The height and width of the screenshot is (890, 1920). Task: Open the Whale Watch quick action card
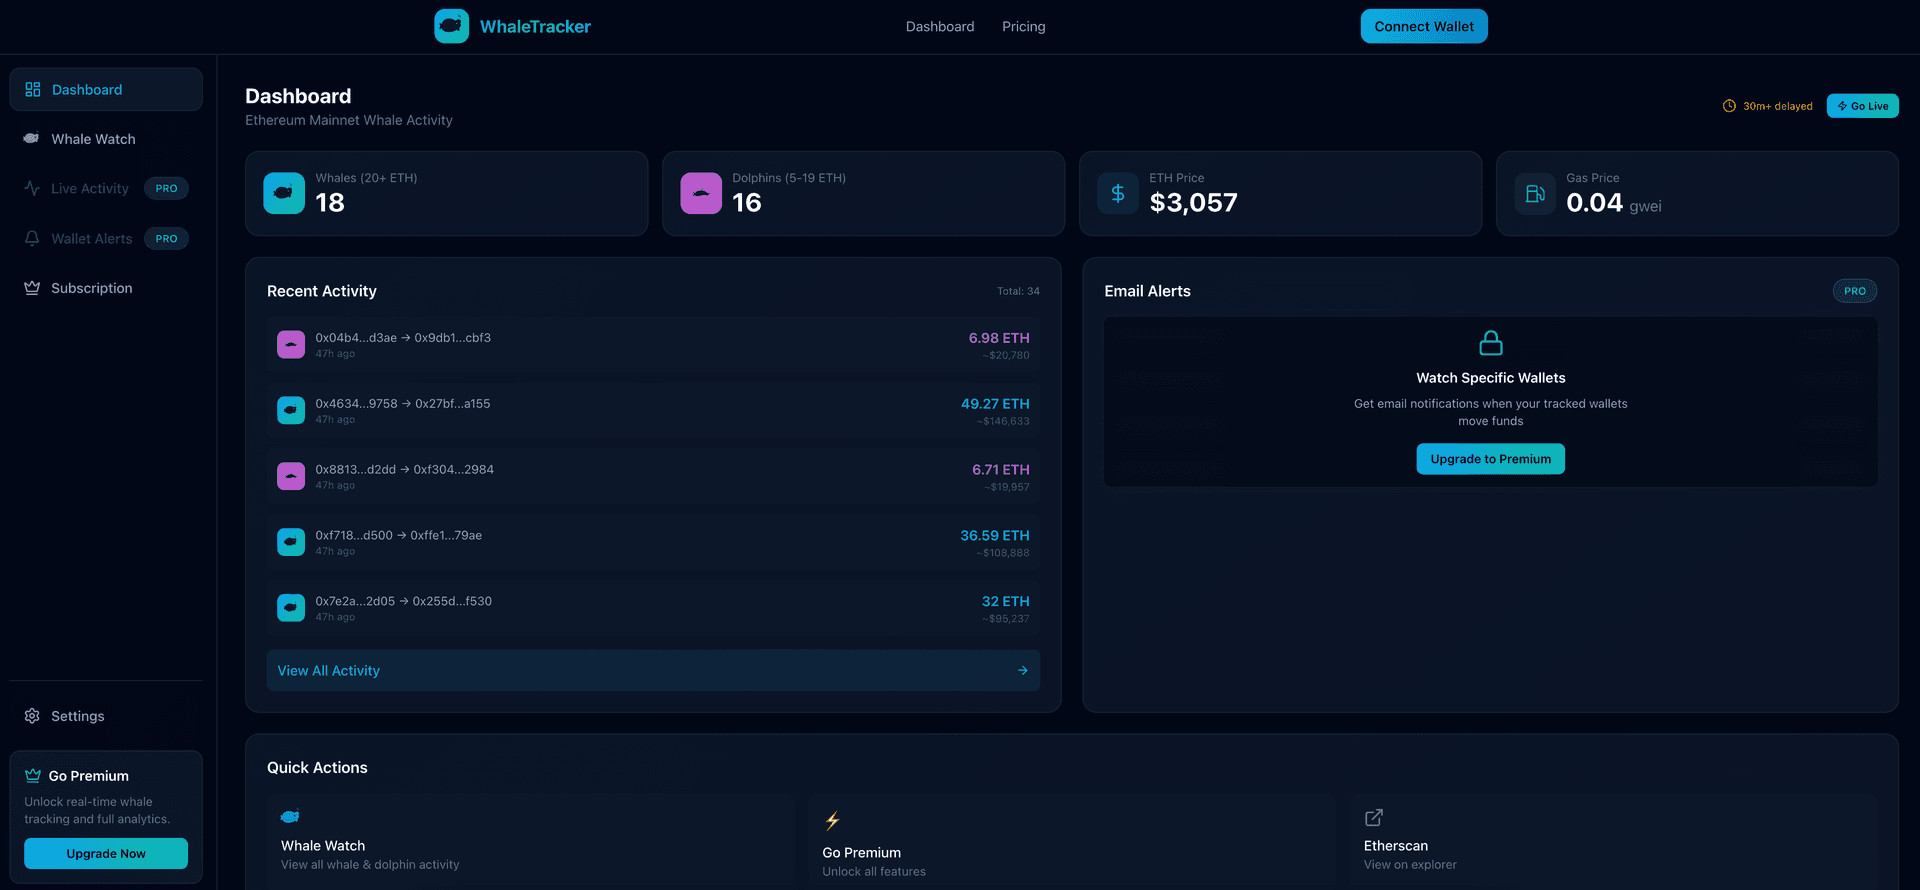tap(530, 840)
